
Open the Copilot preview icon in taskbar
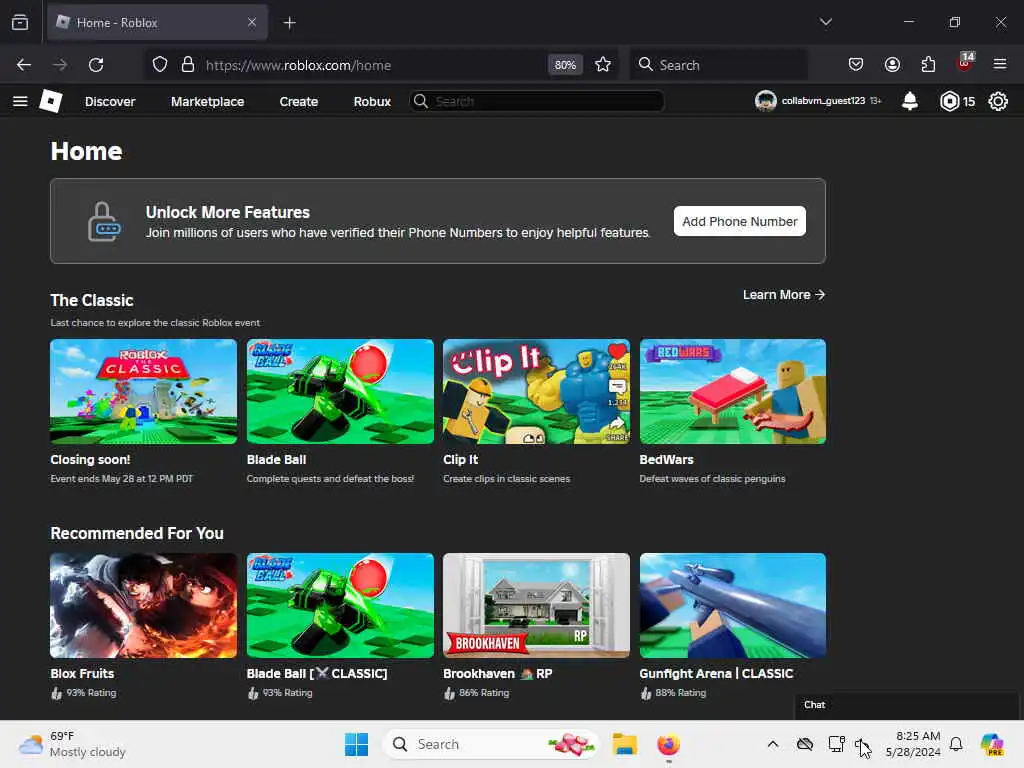click(x=992, y=744)
